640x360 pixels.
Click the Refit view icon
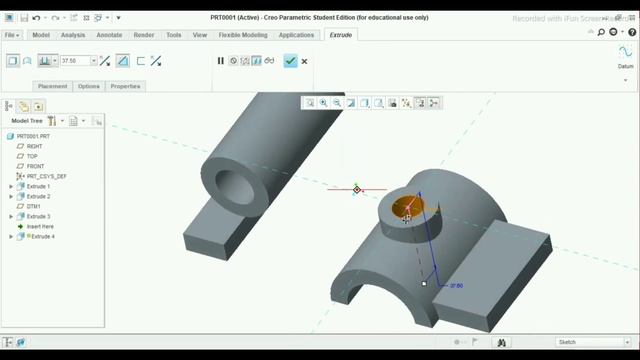(310, 103)
